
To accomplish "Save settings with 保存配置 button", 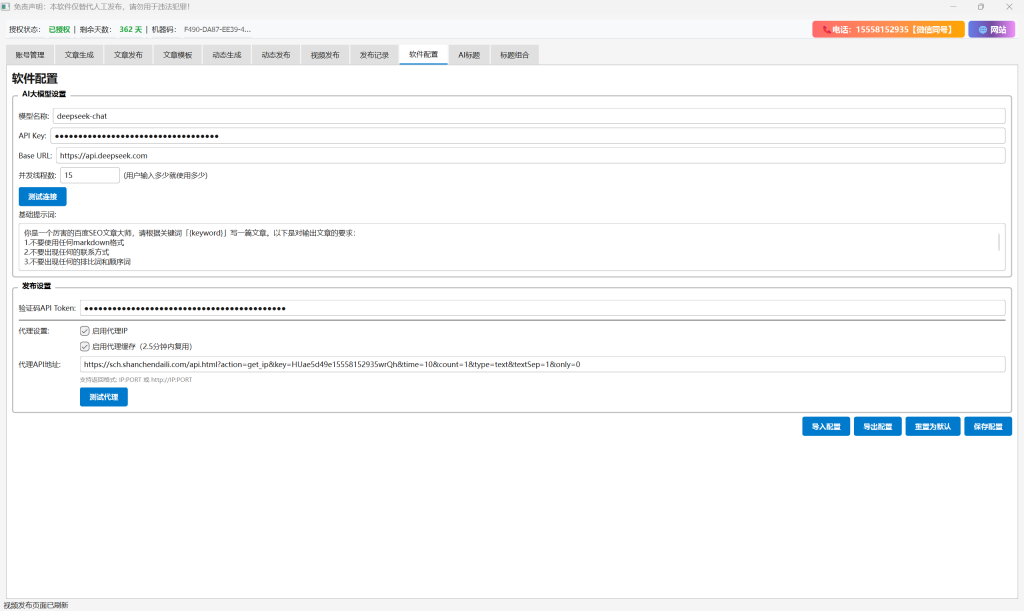I will pos(988,427).
